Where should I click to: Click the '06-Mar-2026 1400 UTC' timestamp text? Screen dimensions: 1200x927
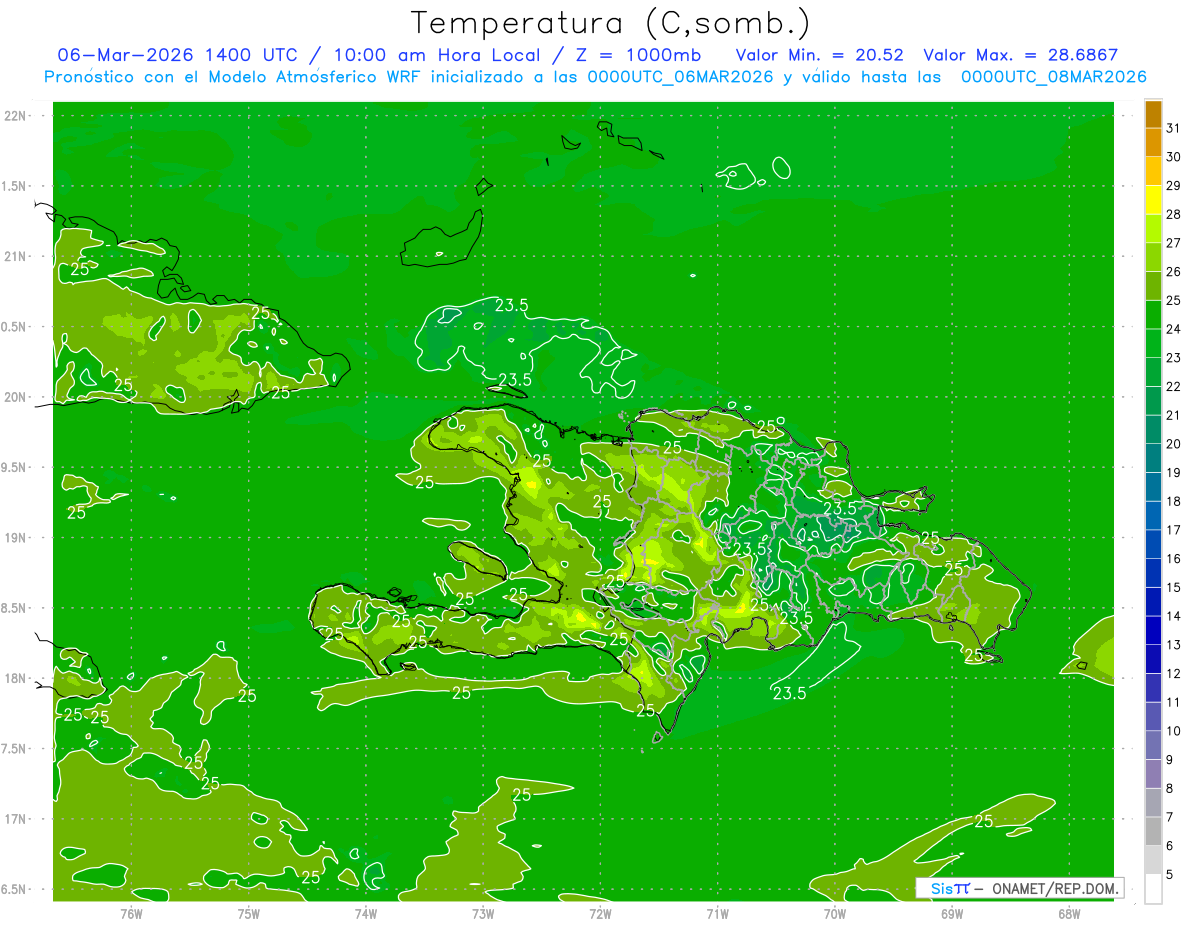177,55
